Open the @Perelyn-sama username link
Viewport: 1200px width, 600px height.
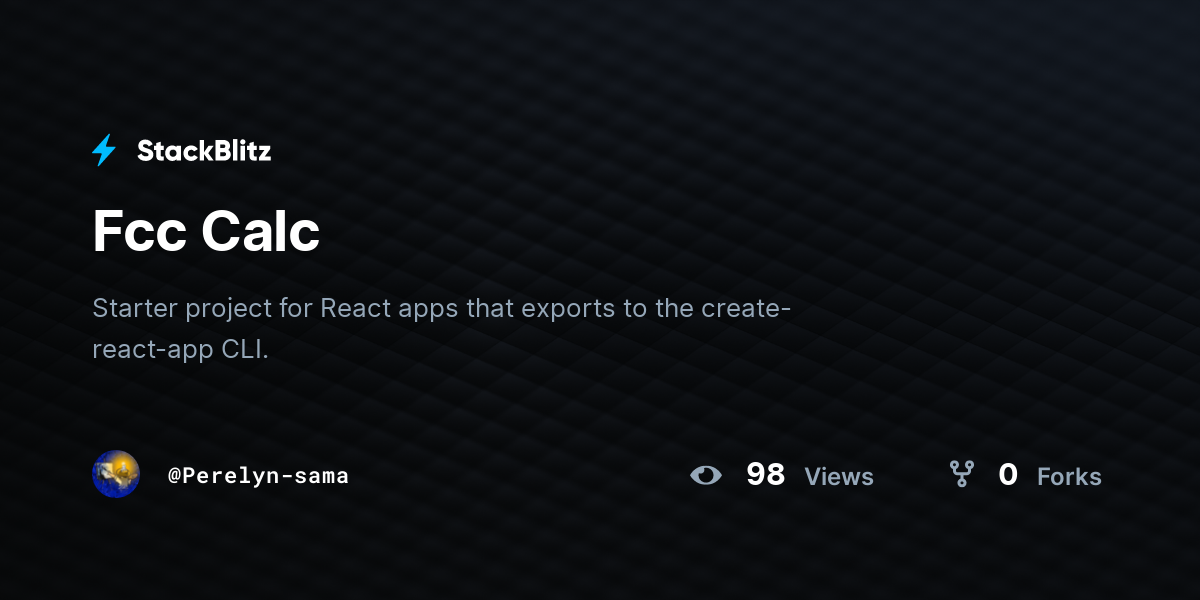258,476
